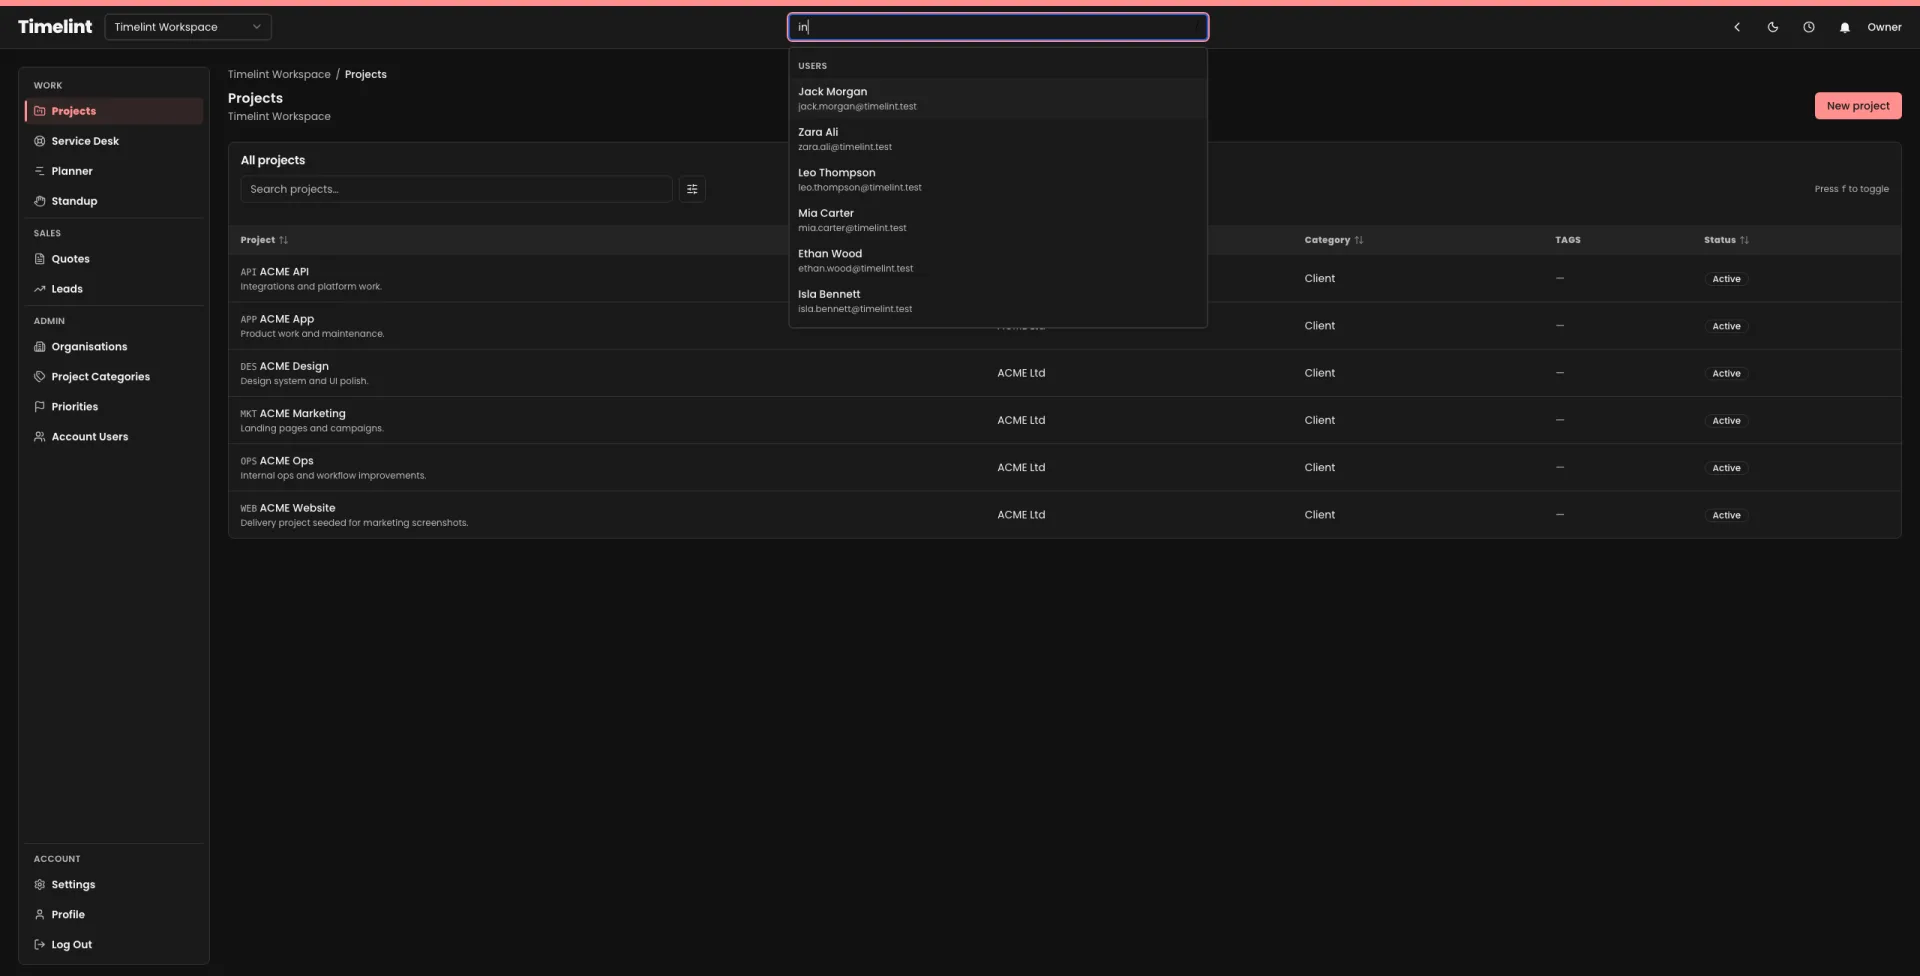This screenshot has height=976, width=1920.
Task: Open Settings under Account section
Action: (x=73, y=885)
